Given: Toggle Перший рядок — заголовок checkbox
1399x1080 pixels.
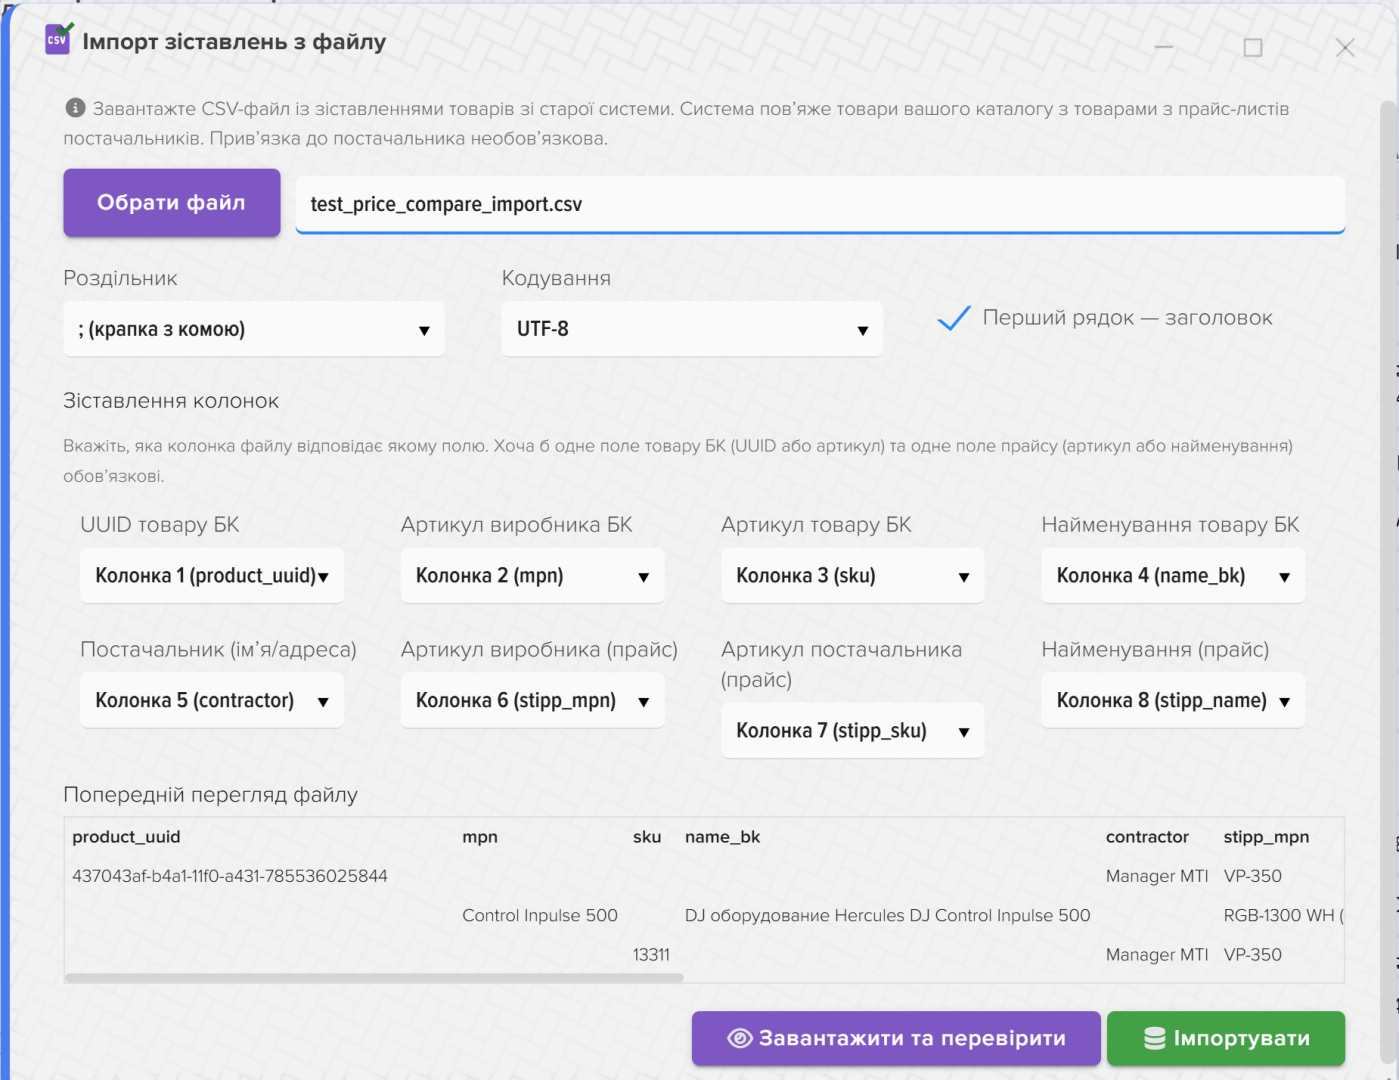Looking at the screenshot, I should pyautogui.click(x=954, y=318).
